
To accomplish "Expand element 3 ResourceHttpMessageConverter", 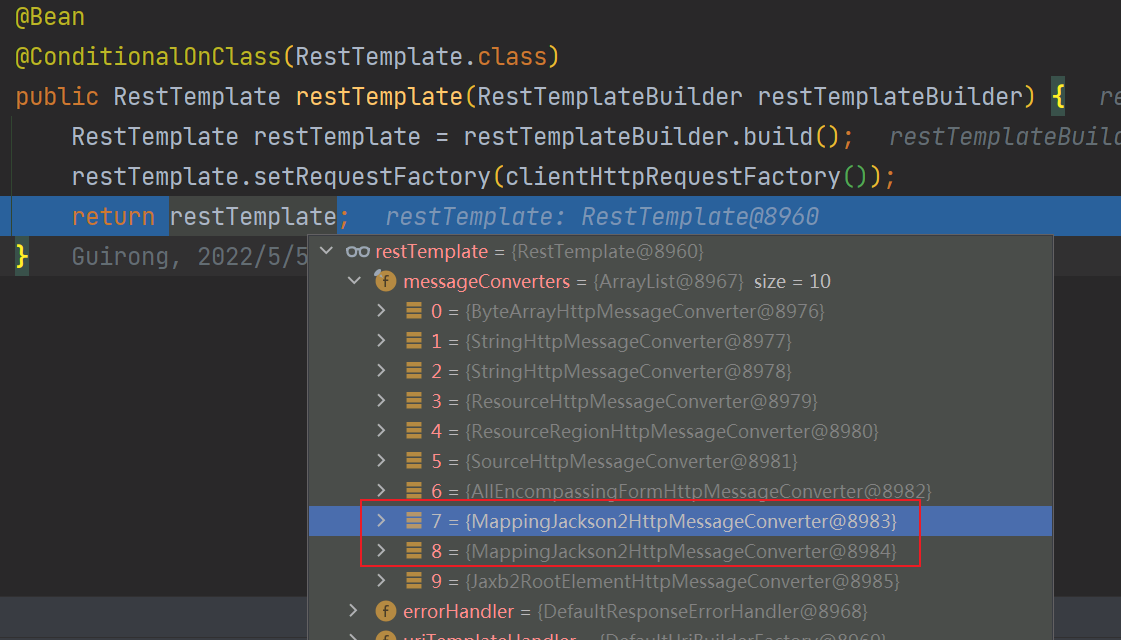I will (381, 401).
